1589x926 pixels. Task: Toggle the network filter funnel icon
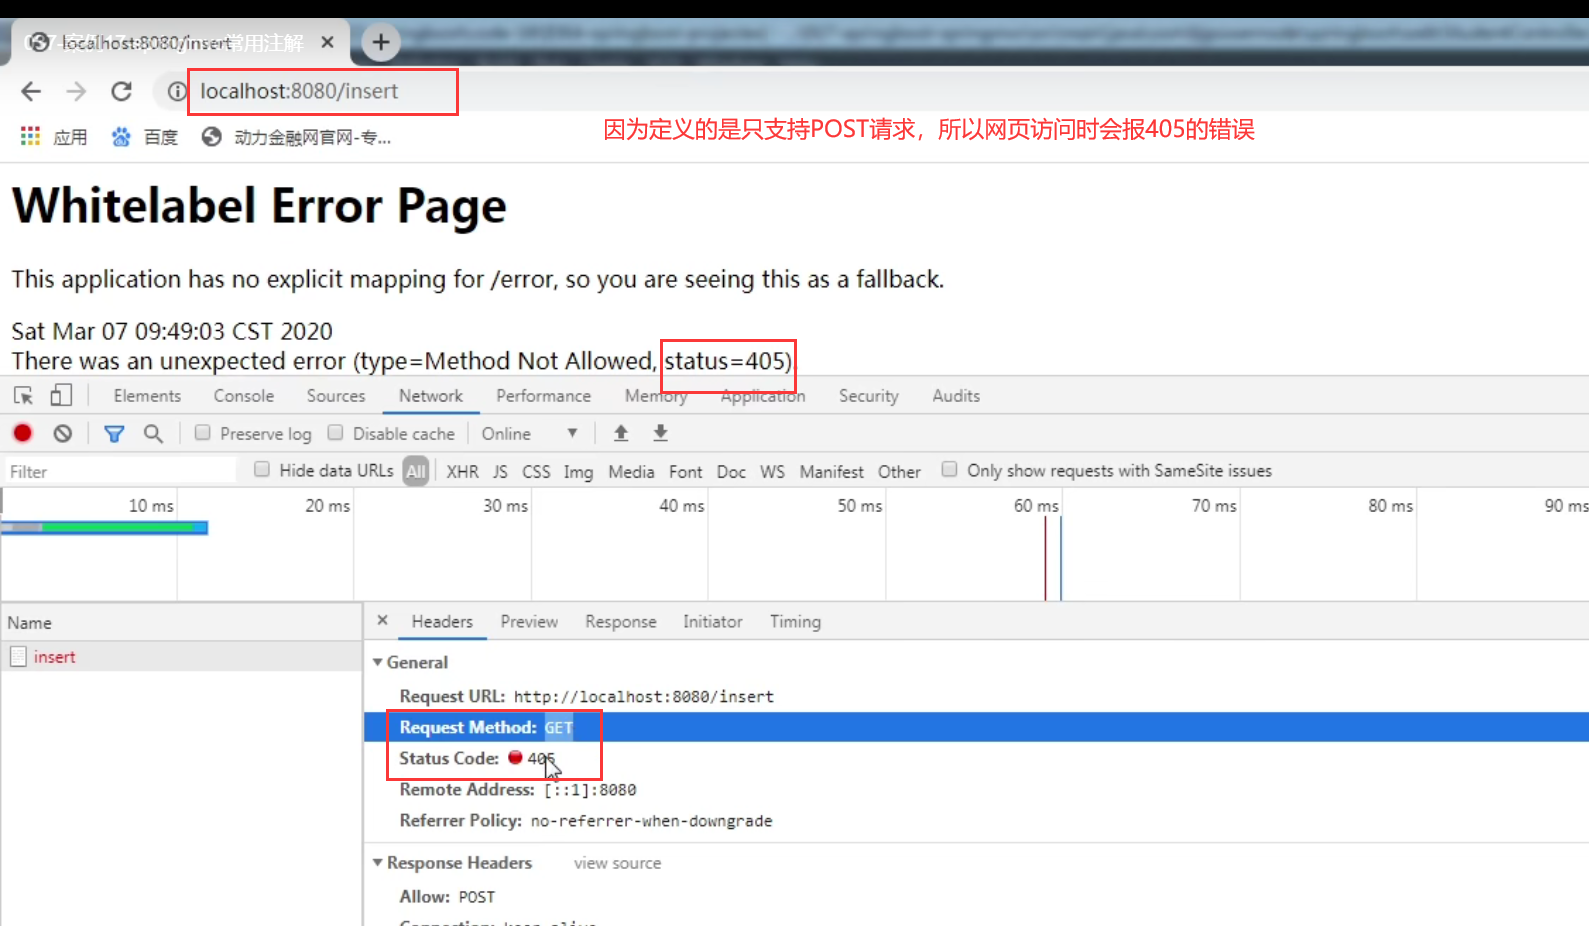(x=114, y=433)
